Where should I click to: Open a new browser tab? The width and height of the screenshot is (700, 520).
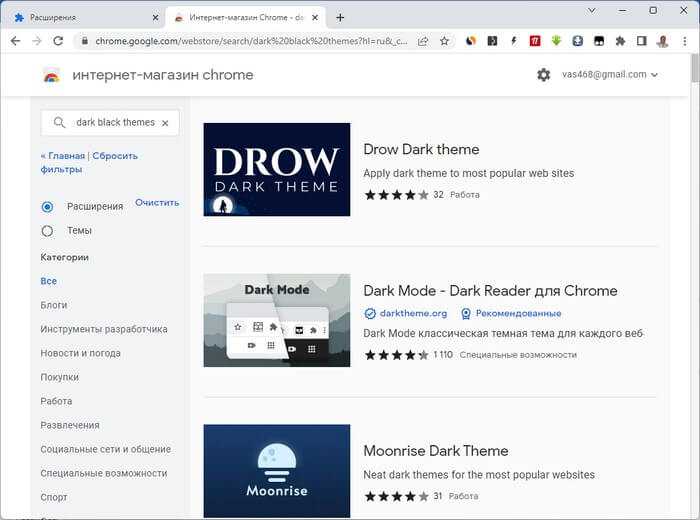(x=340, y=17)
